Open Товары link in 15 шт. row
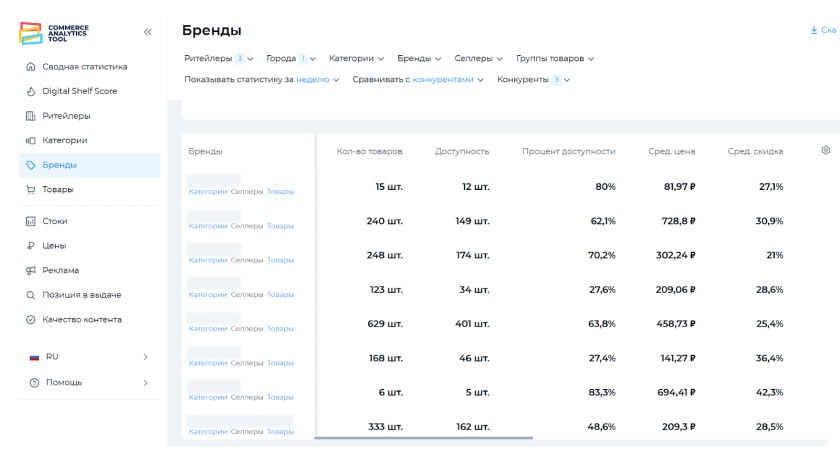 pyautogui.click(x=280, y=191)
